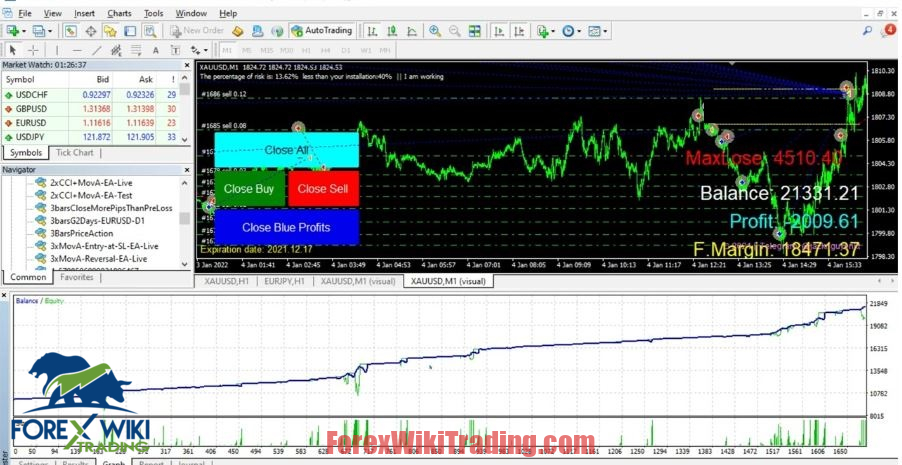Screen dimensions: 902x465
Task: Switch timeframe to M1
Action: 227,50
